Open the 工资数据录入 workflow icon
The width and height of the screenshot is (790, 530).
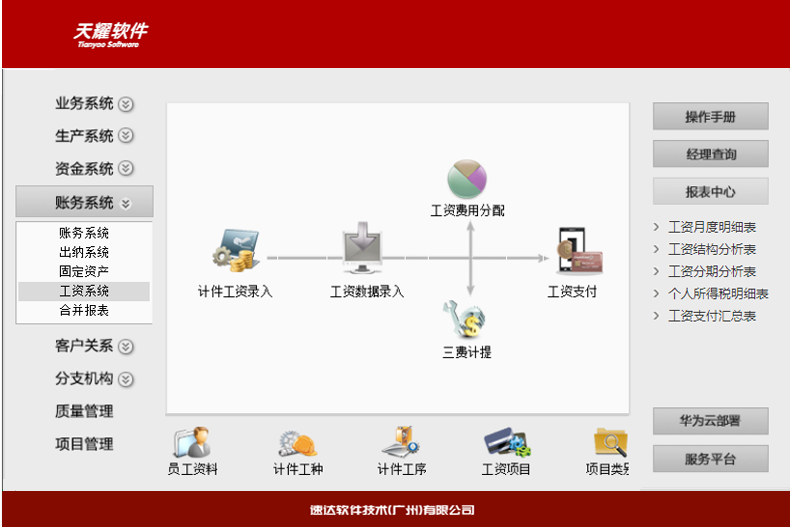click(362, 248)
